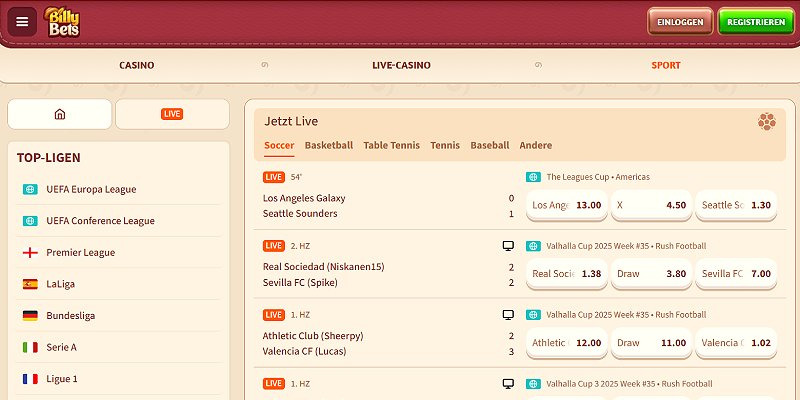Open the hamburger menu
This screenshot has width=800, height=400.
[23, 21]
